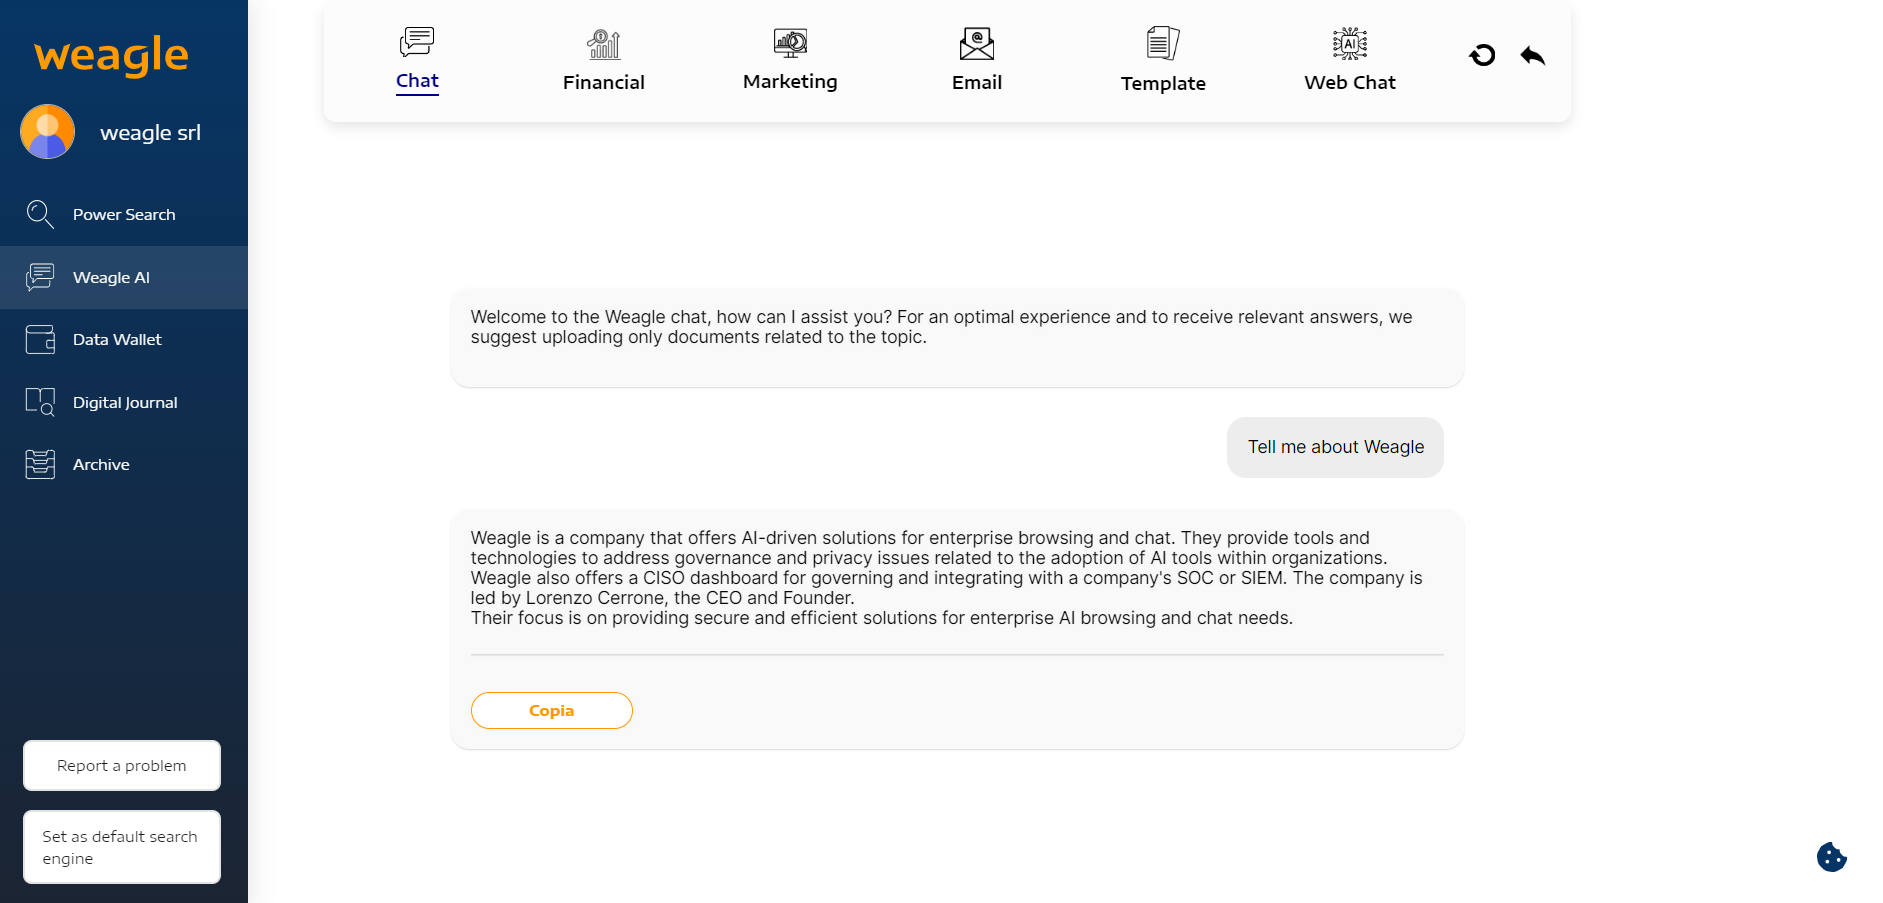Click the Copia button

(x=551, y=710)
